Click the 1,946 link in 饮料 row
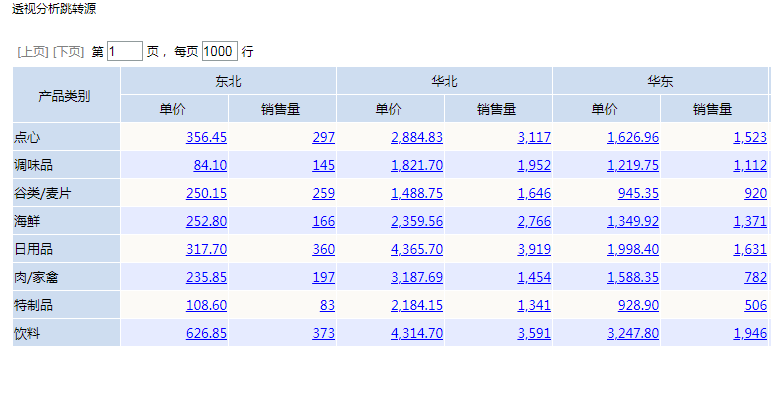The image size is (771, 393). pyautogui.click(x=750, y=333)
